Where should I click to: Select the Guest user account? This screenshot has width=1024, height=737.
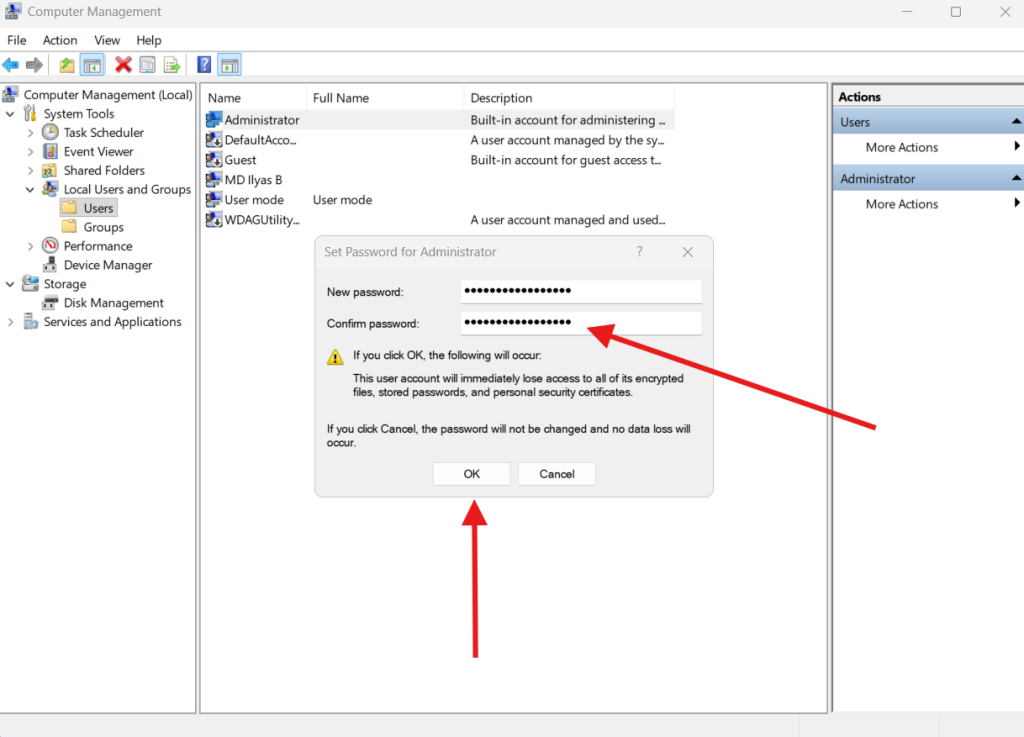click(x=240, y=160)
